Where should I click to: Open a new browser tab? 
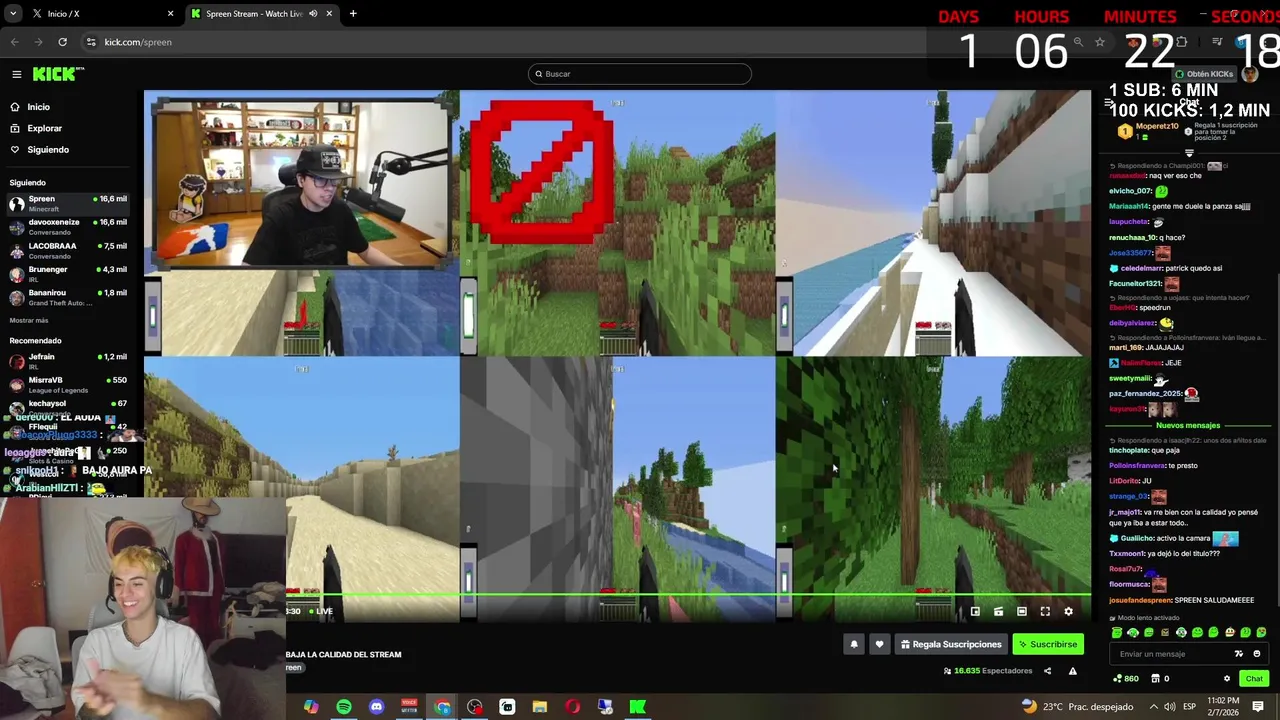353,14
